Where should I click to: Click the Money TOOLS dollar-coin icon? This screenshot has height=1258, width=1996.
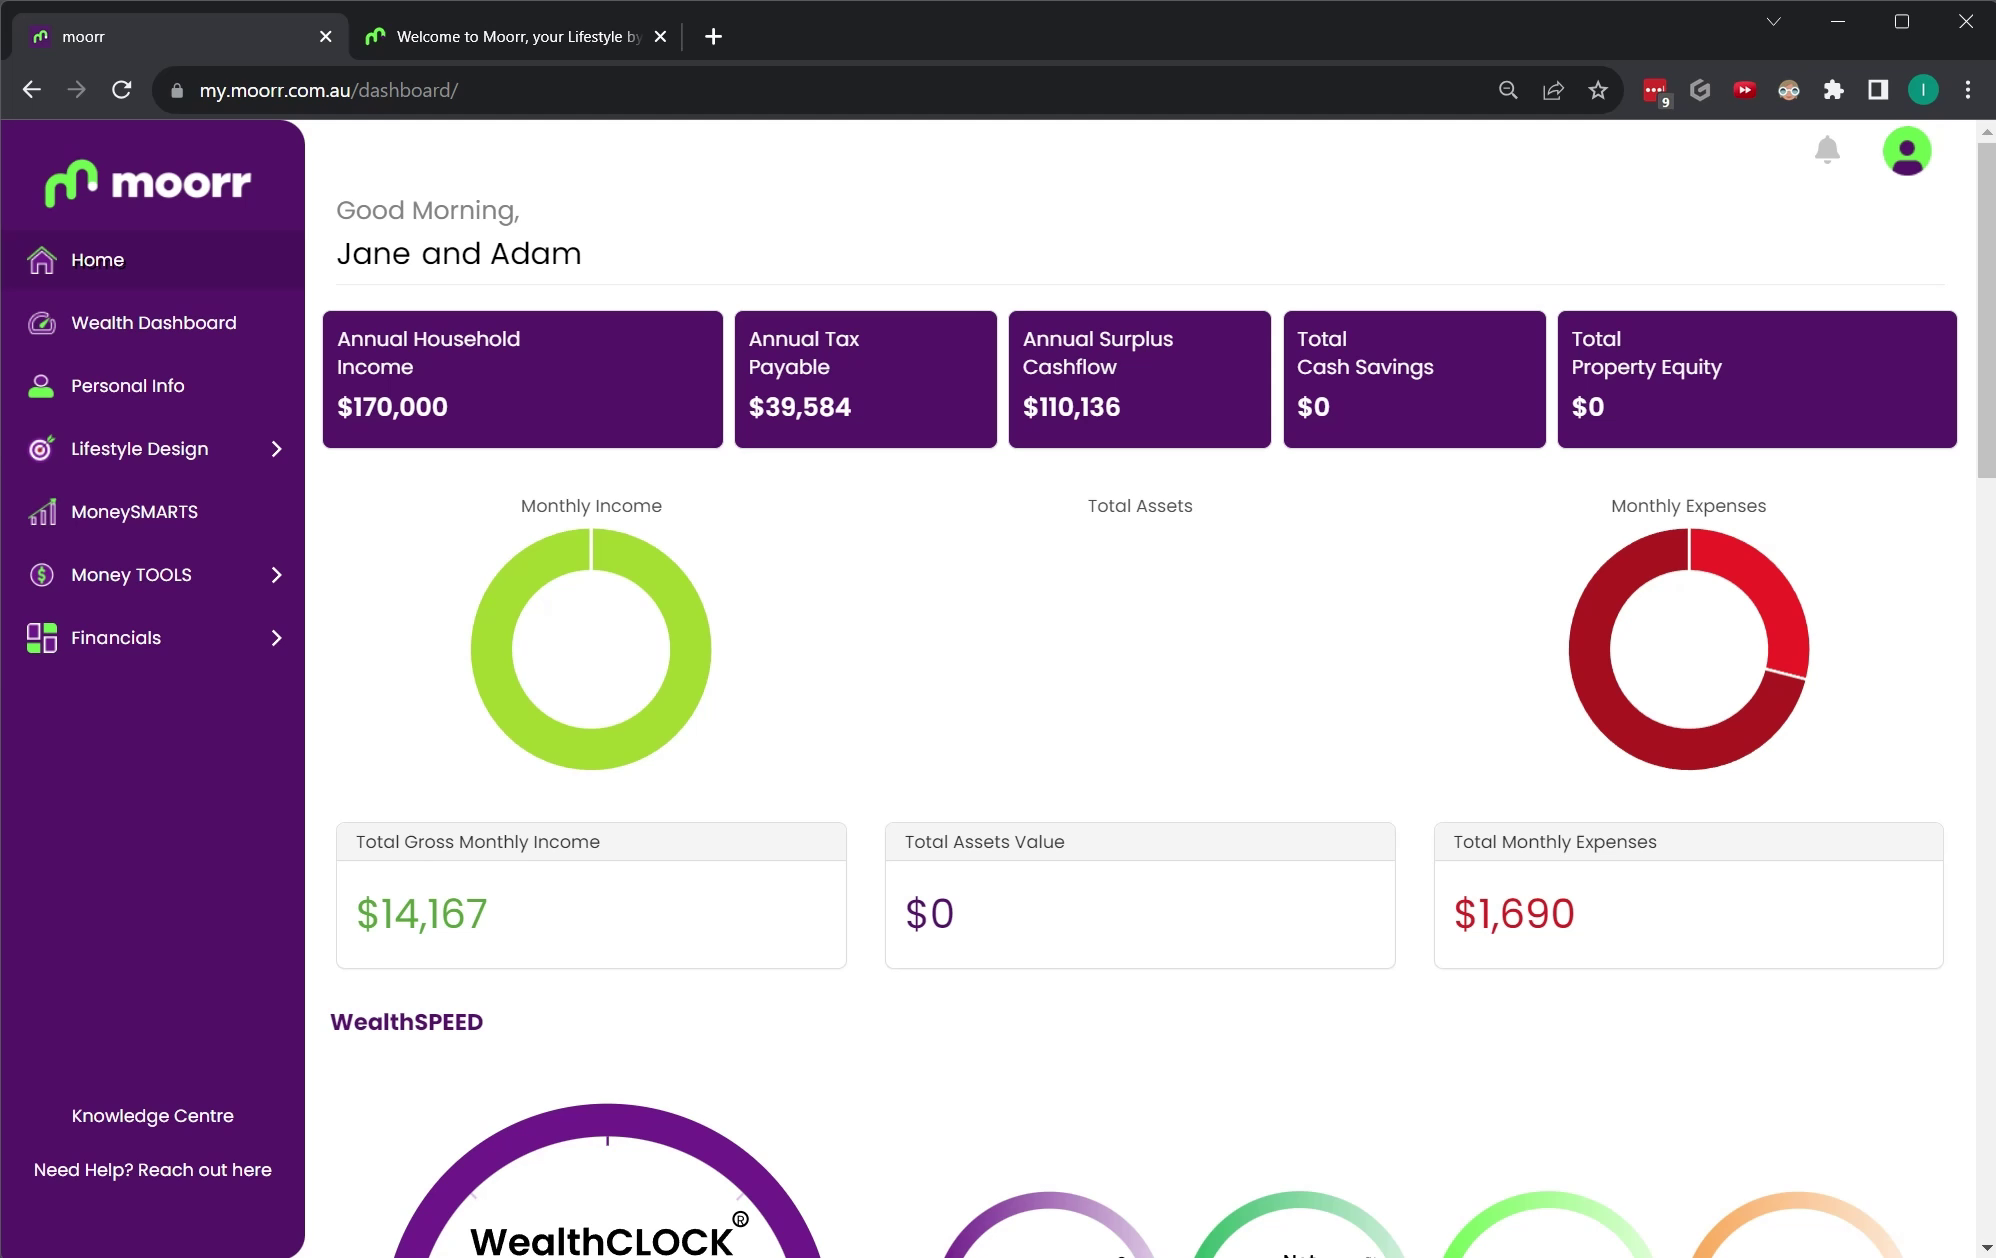point(42,575)
